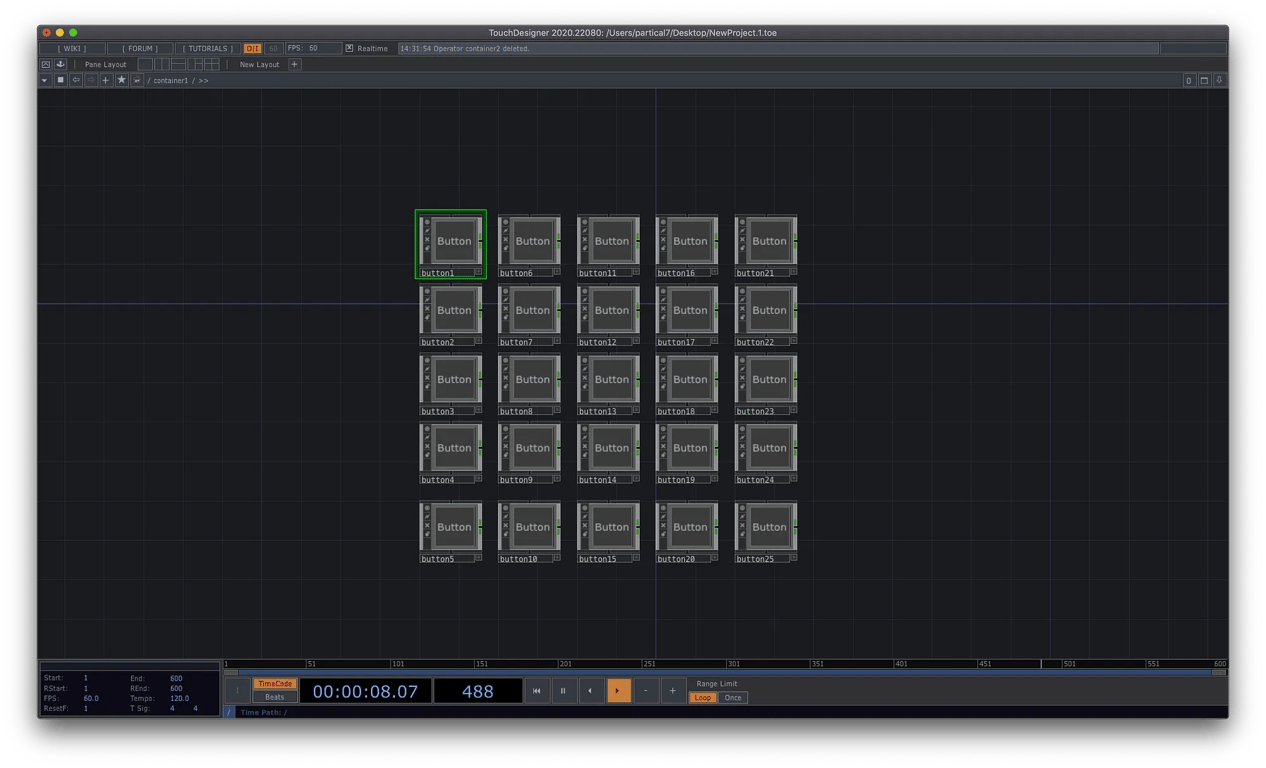Open the FORUM link in the top bar
The width and height of the screenshot is (1266, 768).
tap(141, 48)
